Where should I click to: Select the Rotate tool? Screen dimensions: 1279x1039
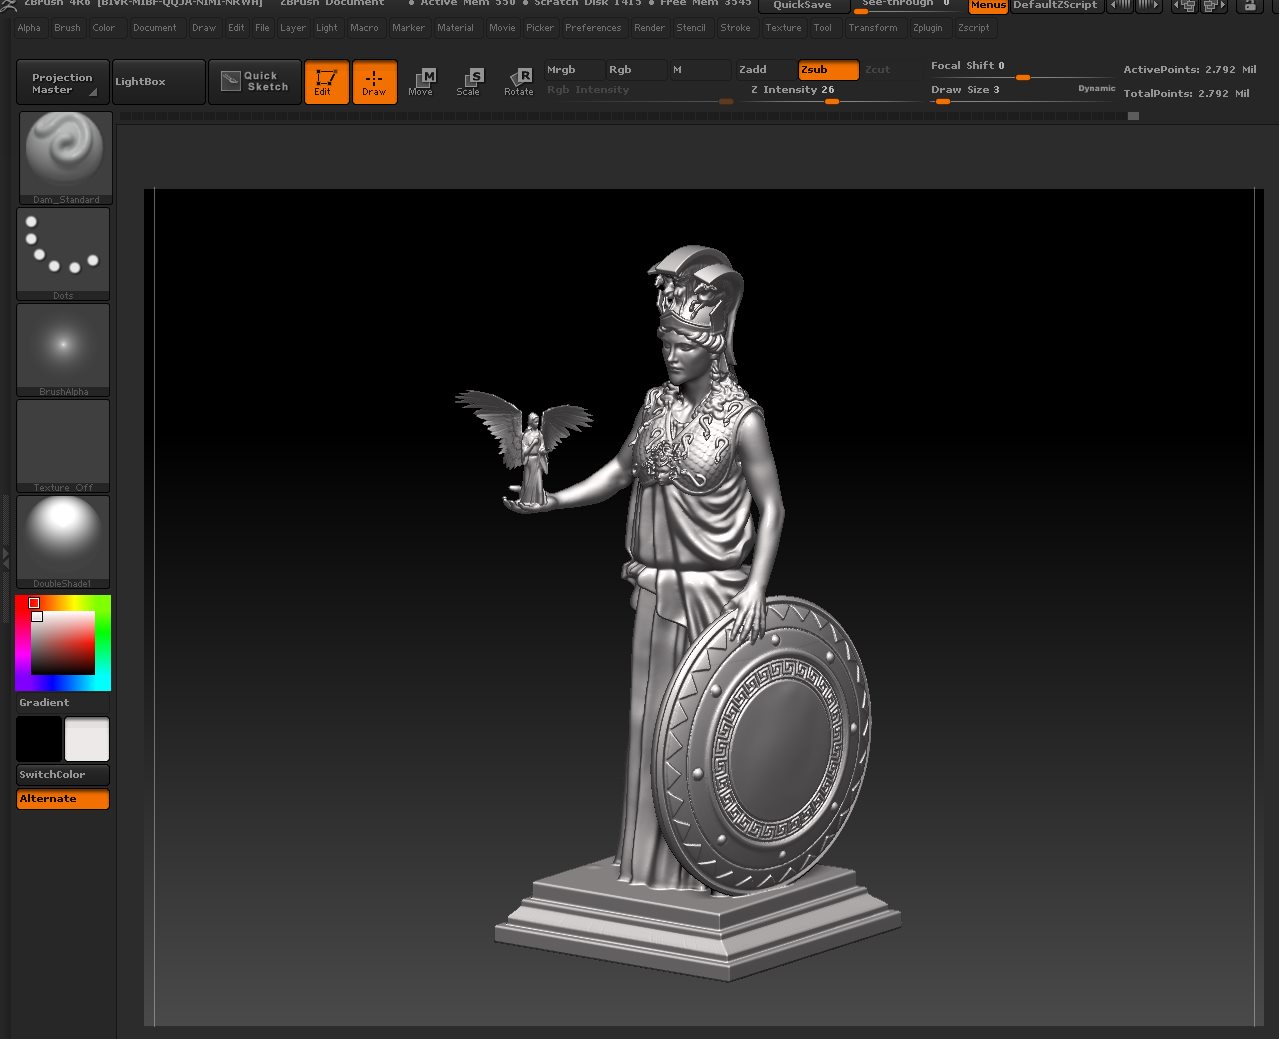[519, 82]
